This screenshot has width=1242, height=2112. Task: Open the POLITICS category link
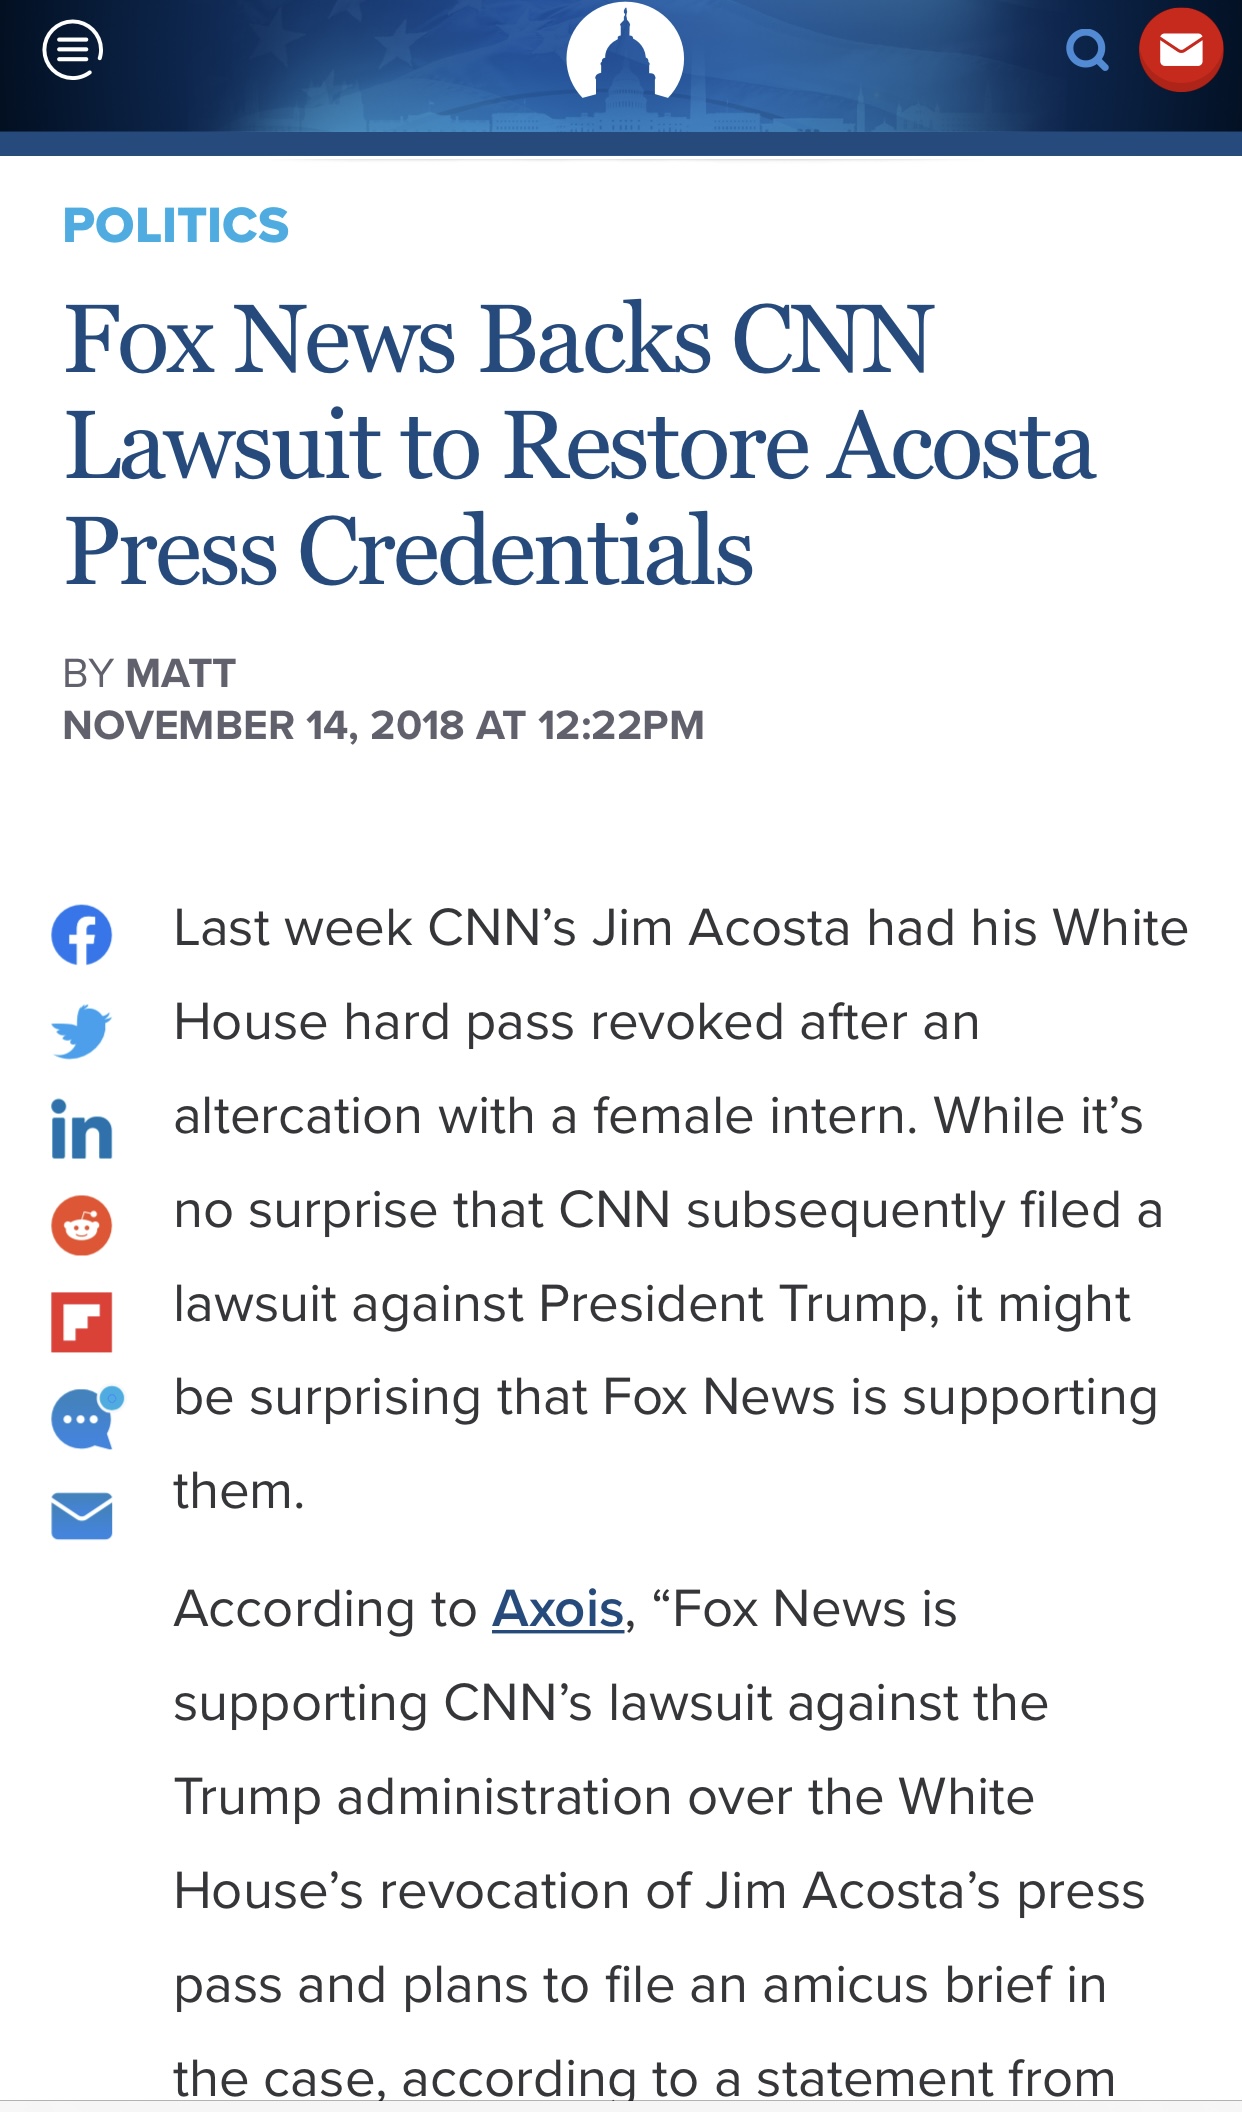point(176,225)
